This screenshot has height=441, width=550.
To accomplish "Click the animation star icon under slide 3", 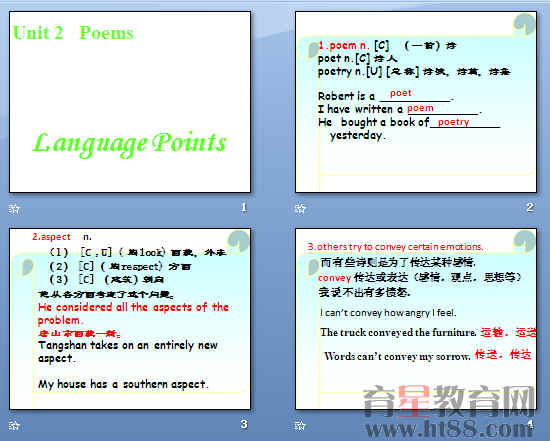I will point(14,426).
